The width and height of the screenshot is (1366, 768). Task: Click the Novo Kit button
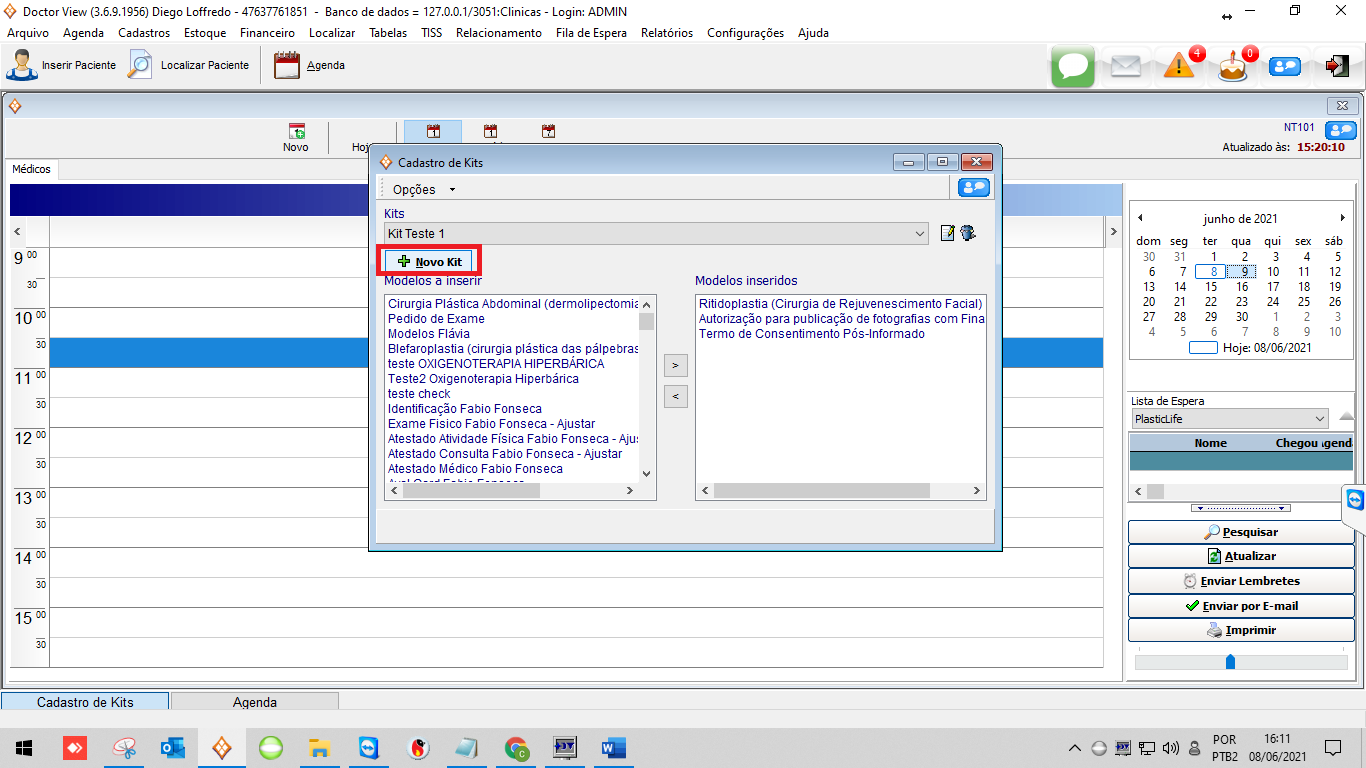(430, 261)
